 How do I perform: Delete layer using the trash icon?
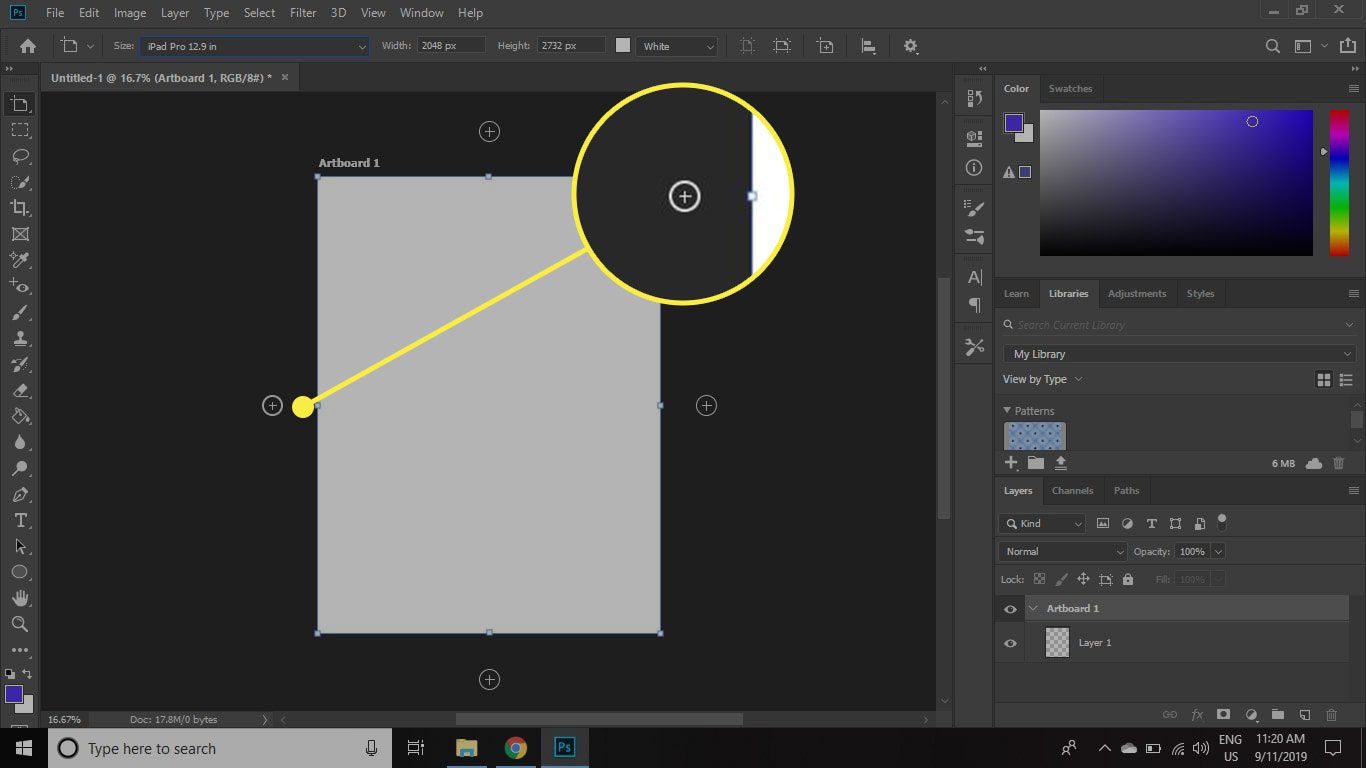pyautogui.click(x=1331, y=715)
